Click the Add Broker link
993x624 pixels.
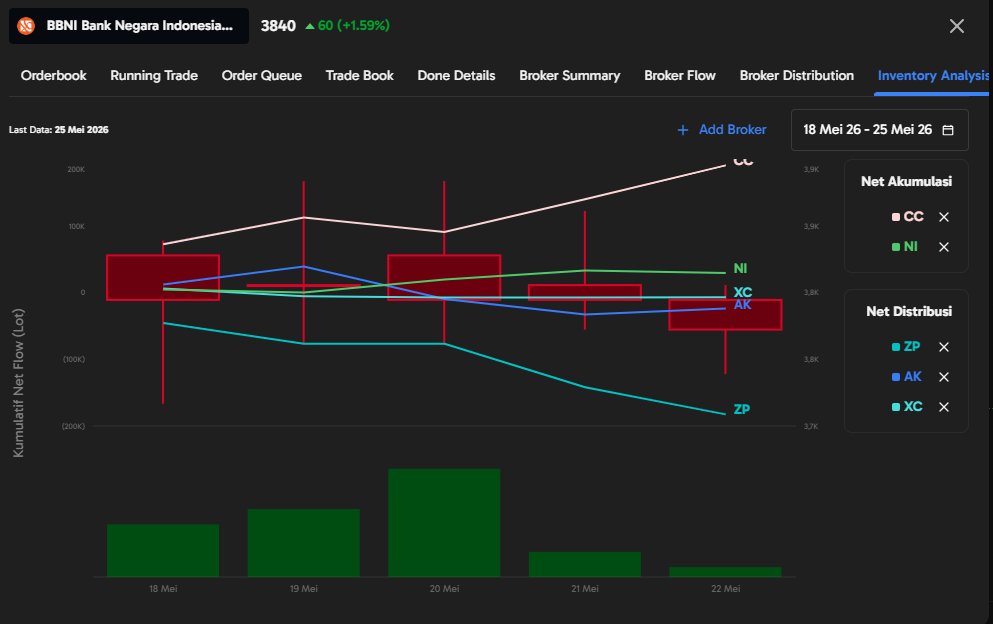732,129
